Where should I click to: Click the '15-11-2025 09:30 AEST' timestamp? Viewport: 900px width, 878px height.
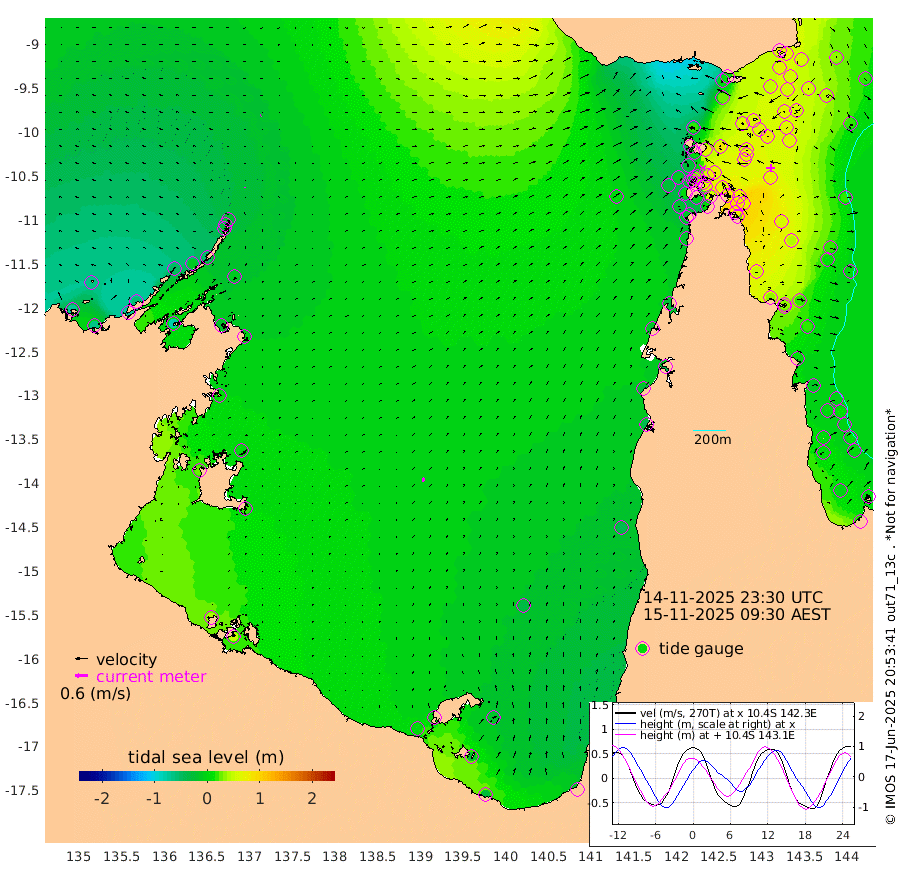[x=736, y=615]
